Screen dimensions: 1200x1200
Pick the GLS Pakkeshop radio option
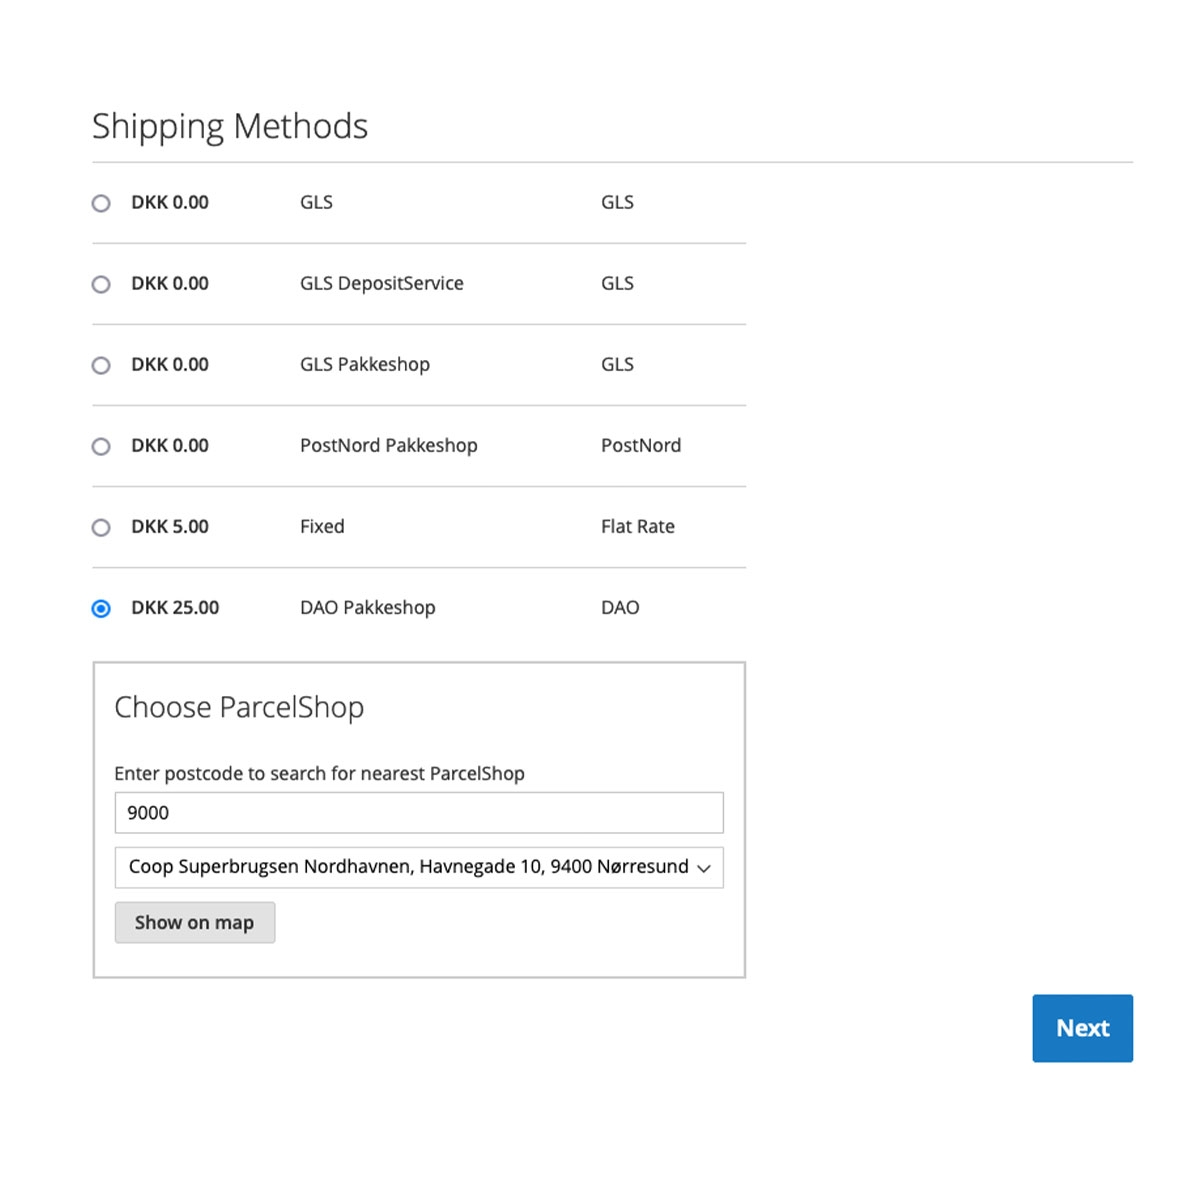(x=101, y=365)
